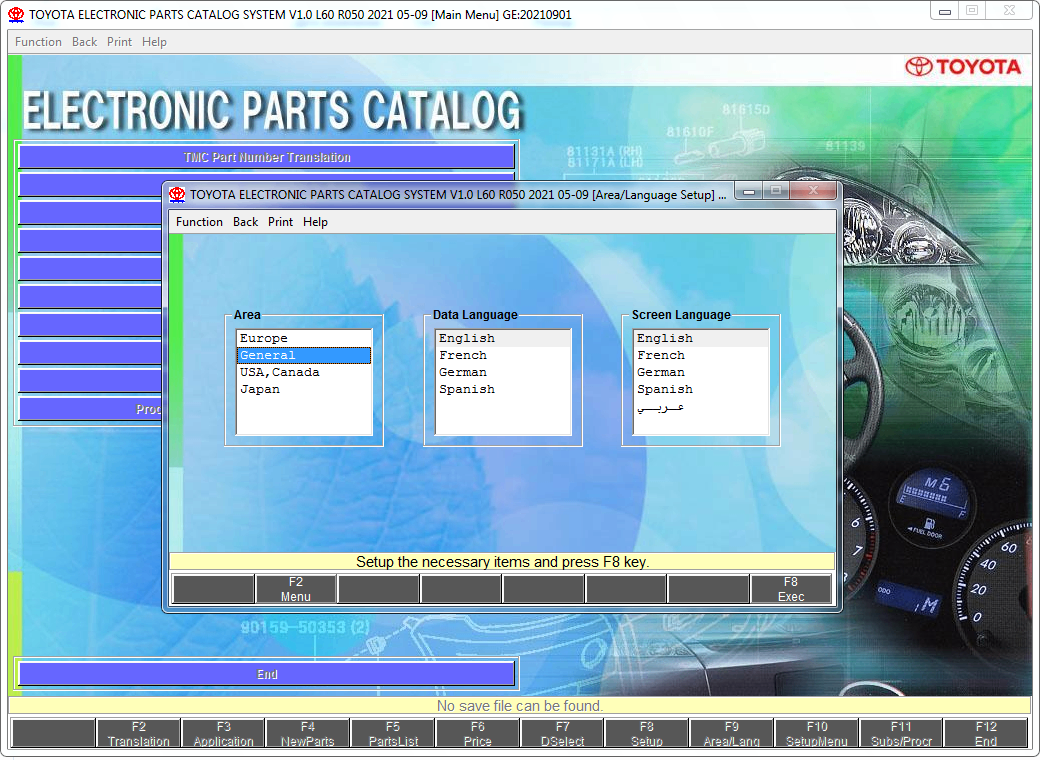Image resolution: width=1040 pixels, height=760 pixels.
Task: Select Japan in the Area list
Action: pyautogui.click(x=304, y=389)
